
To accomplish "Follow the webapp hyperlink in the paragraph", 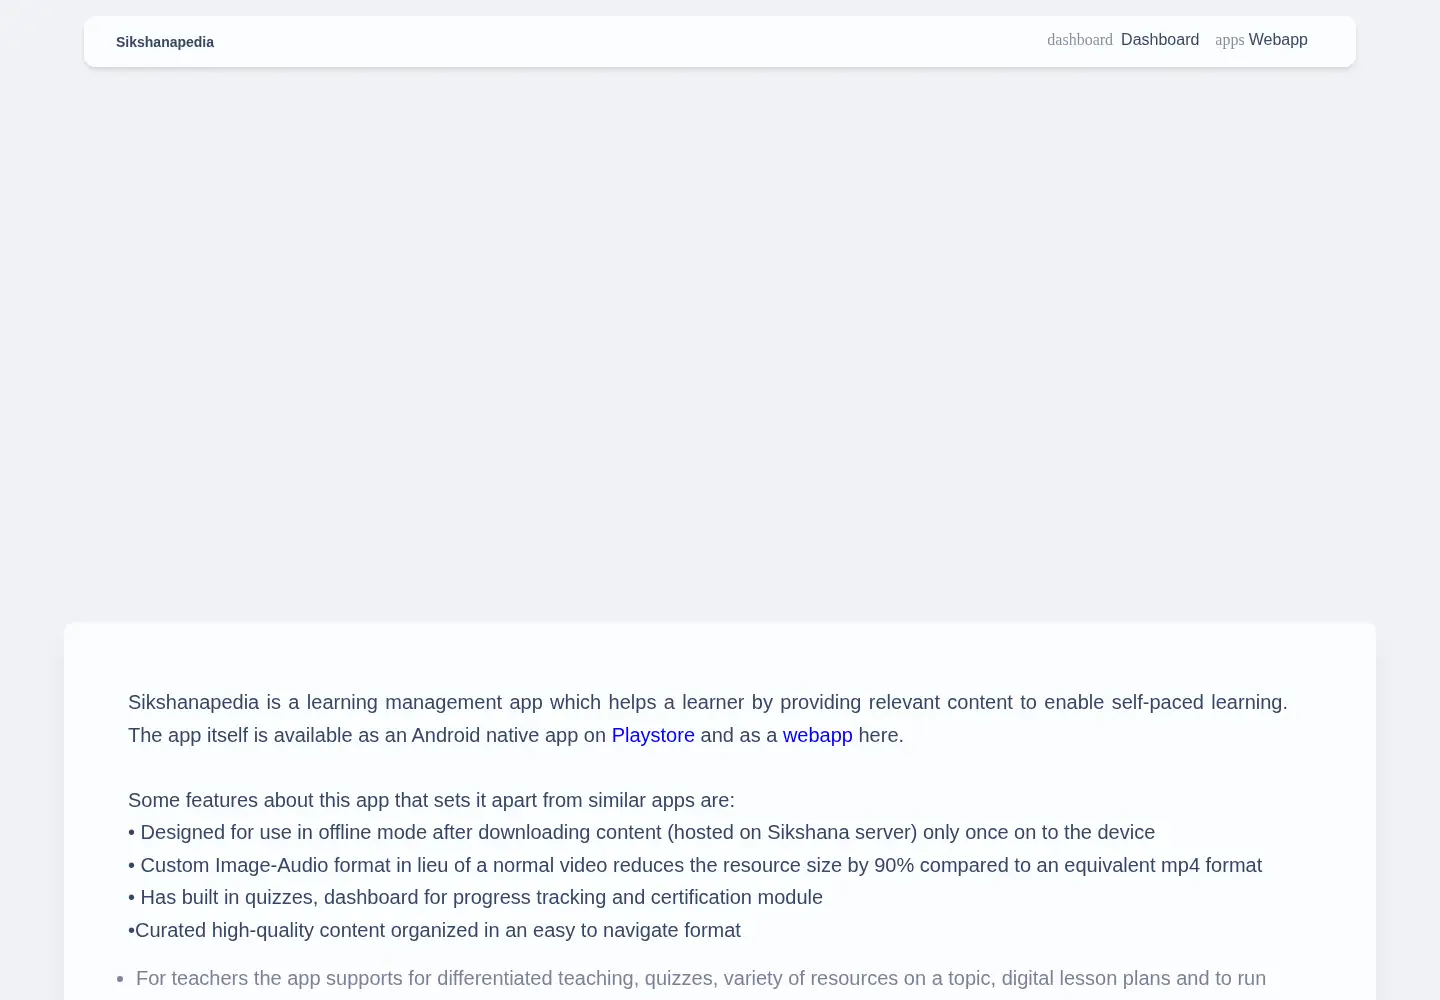I will pyautogui.click(x=818, y=735).
